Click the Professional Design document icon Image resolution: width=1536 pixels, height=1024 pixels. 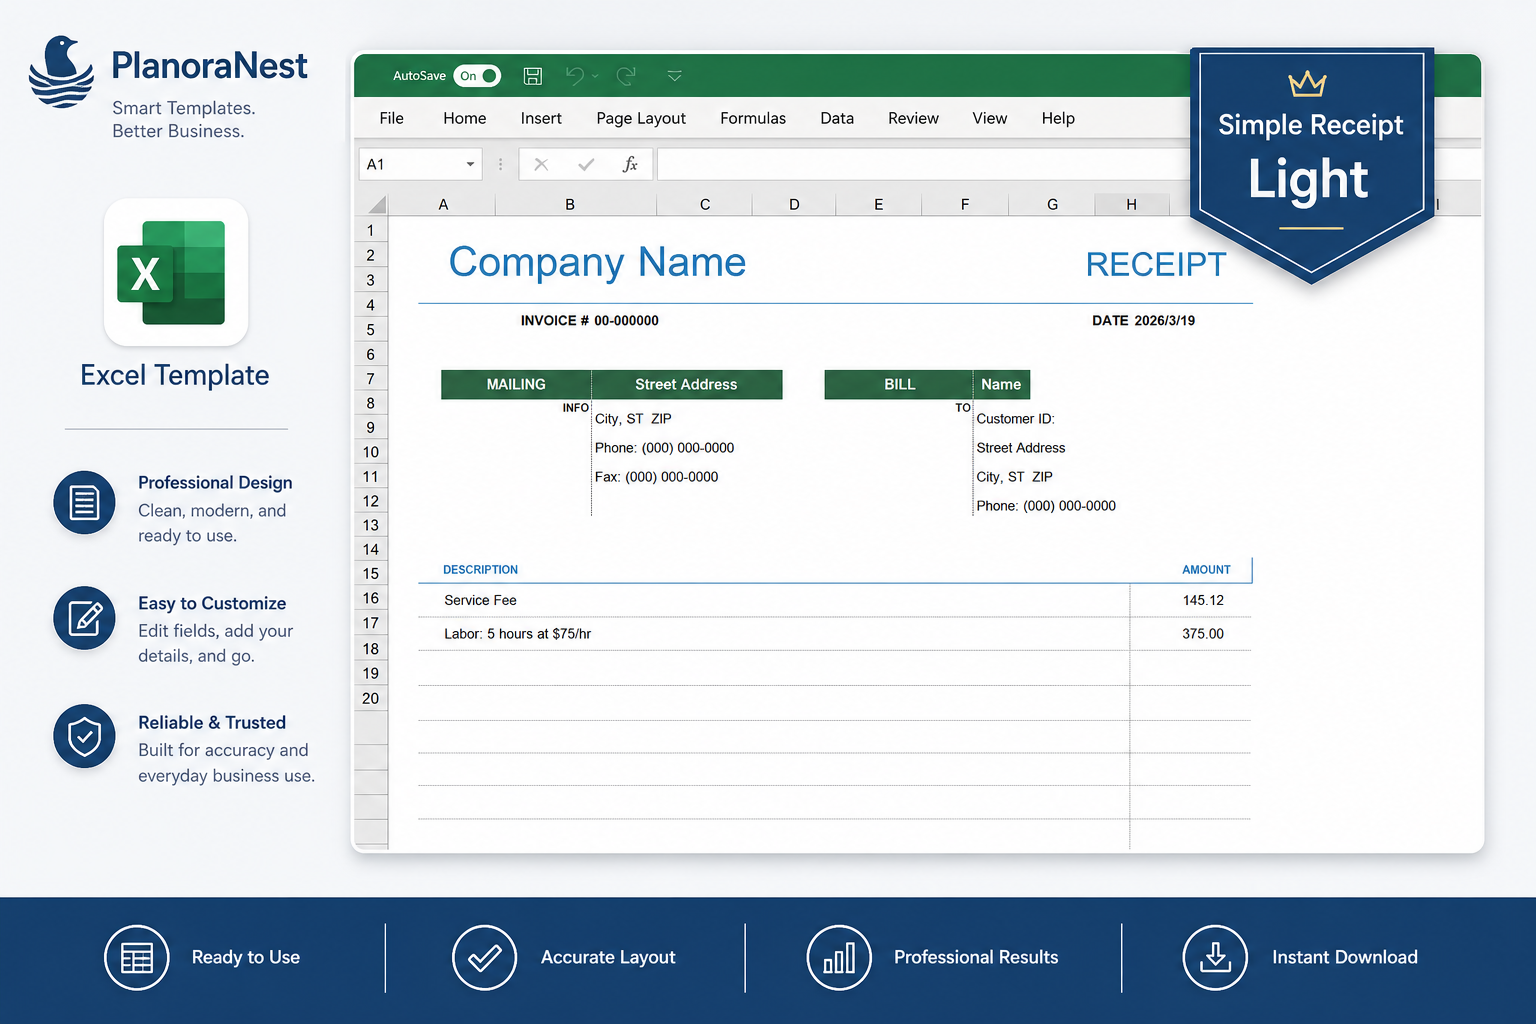(84, 502)
